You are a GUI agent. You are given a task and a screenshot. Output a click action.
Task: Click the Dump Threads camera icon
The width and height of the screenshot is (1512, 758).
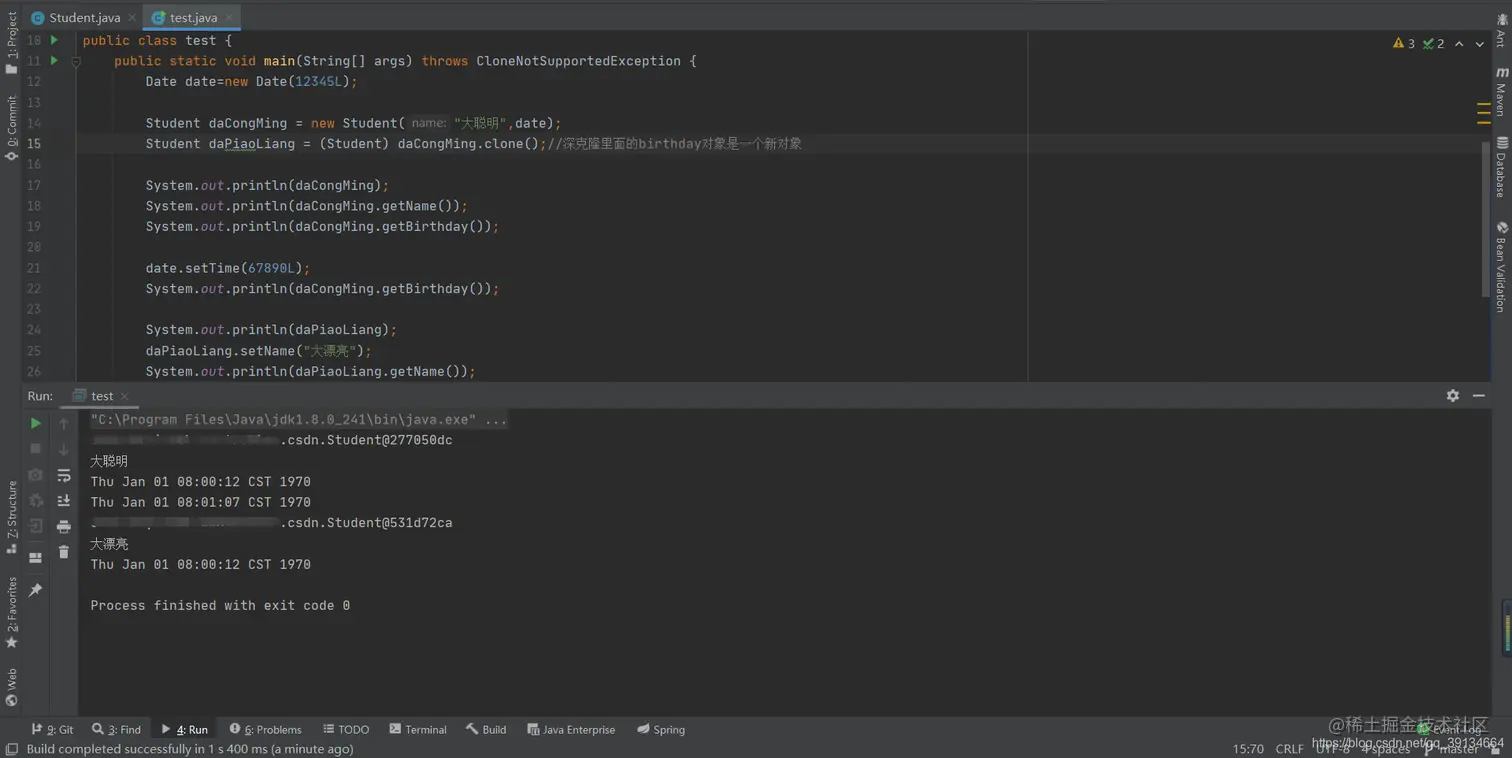tap(36, 475)
